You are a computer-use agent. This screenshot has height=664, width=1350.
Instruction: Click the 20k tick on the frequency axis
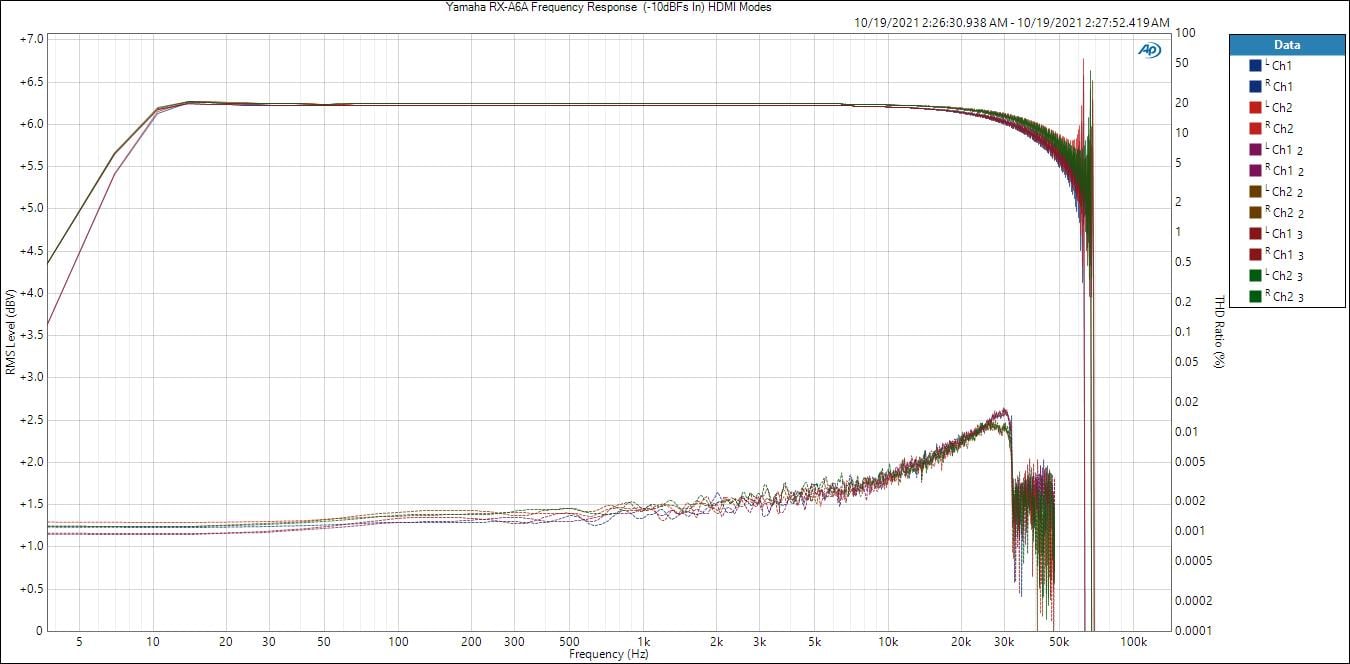click(962, 641)
